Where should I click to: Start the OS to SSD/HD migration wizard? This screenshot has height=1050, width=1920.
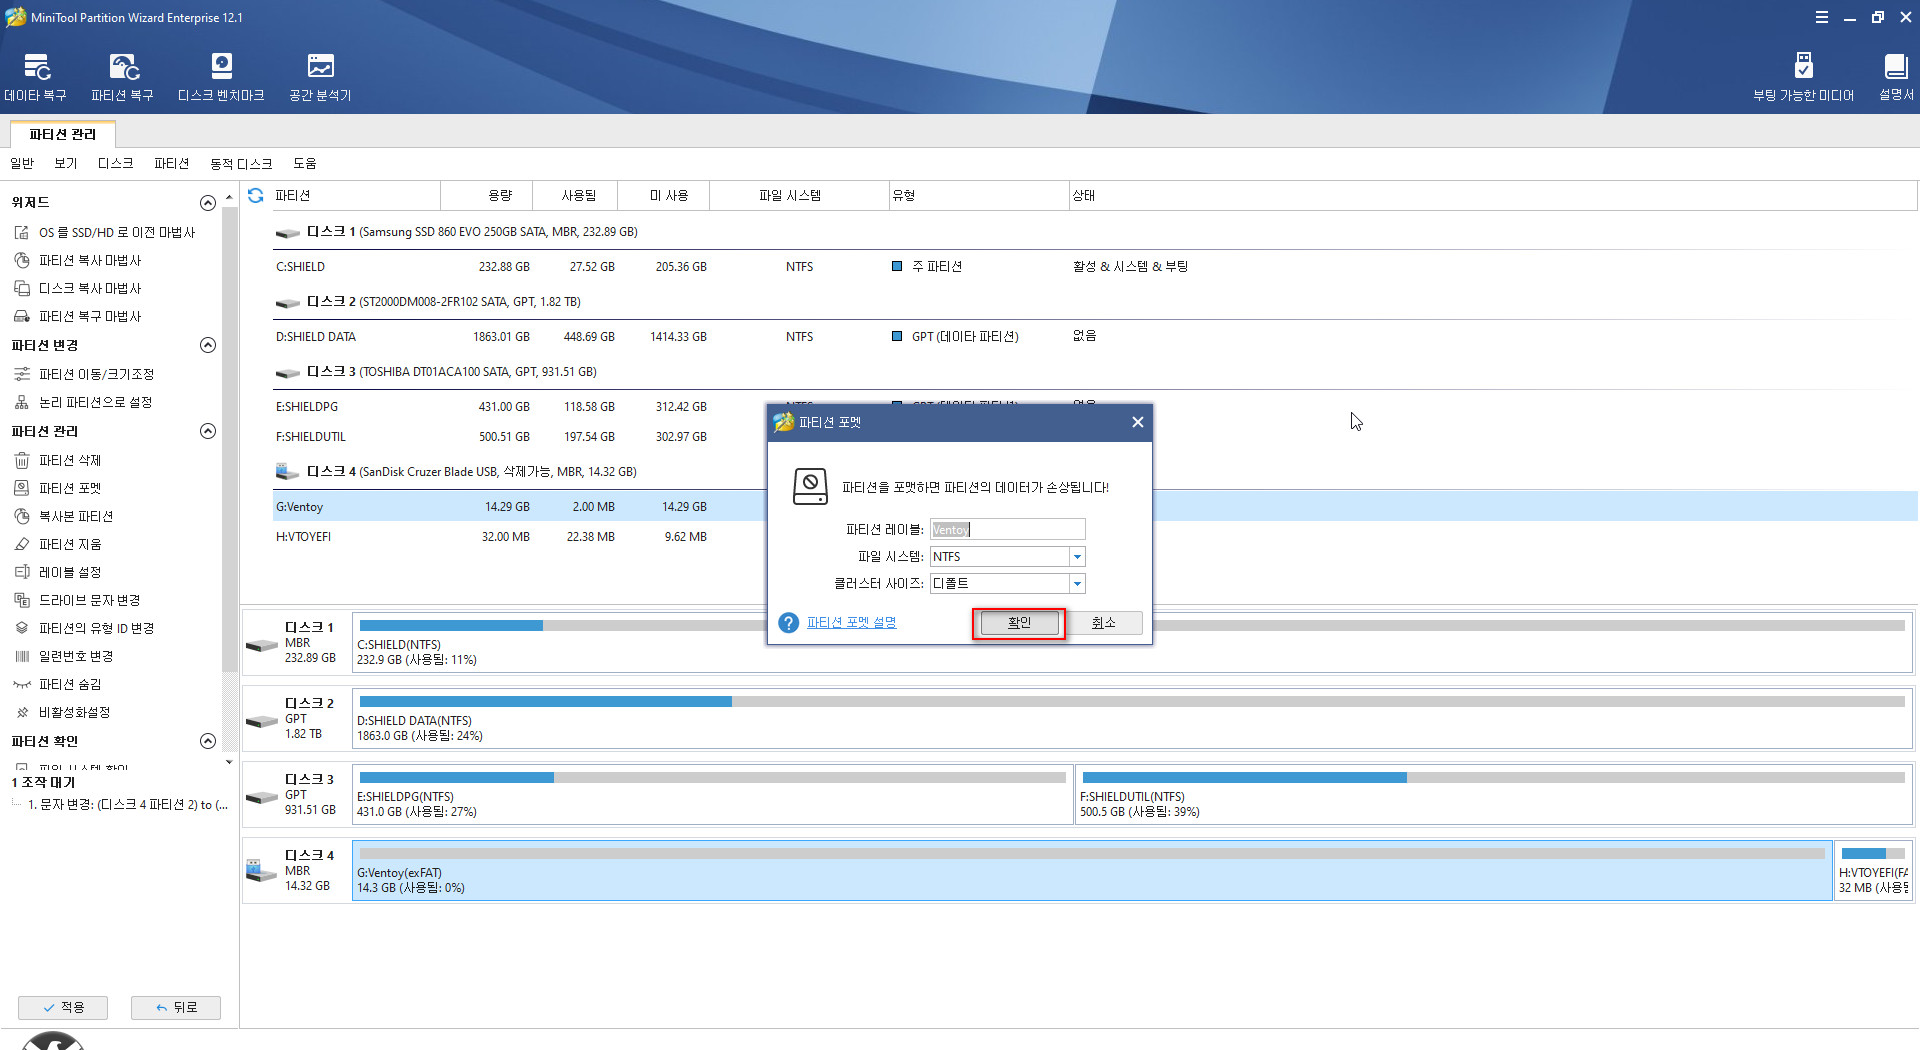pyautogui.click(x=116, y=232)
